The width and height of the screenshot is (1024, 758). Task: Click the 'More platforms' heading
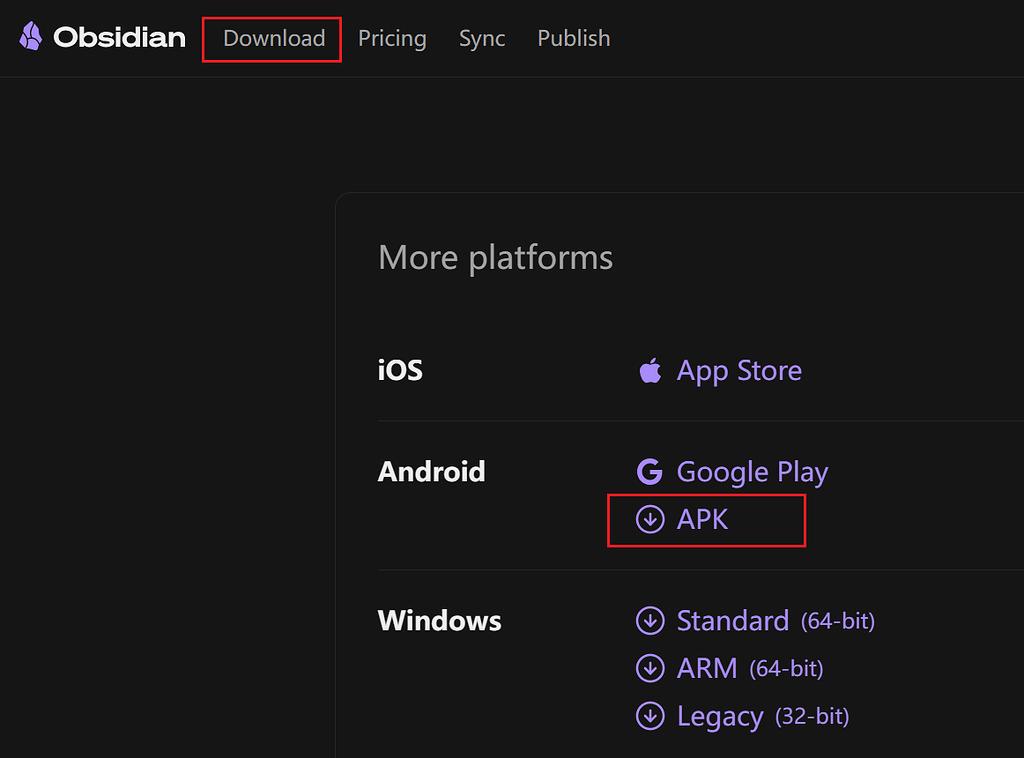point(495,257)
